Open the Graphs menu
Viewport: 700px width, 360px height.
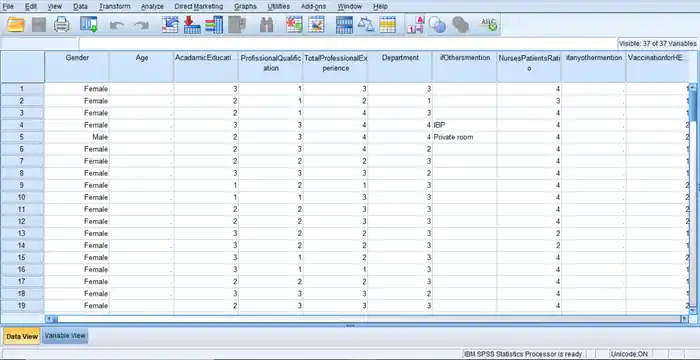[245, 7]
